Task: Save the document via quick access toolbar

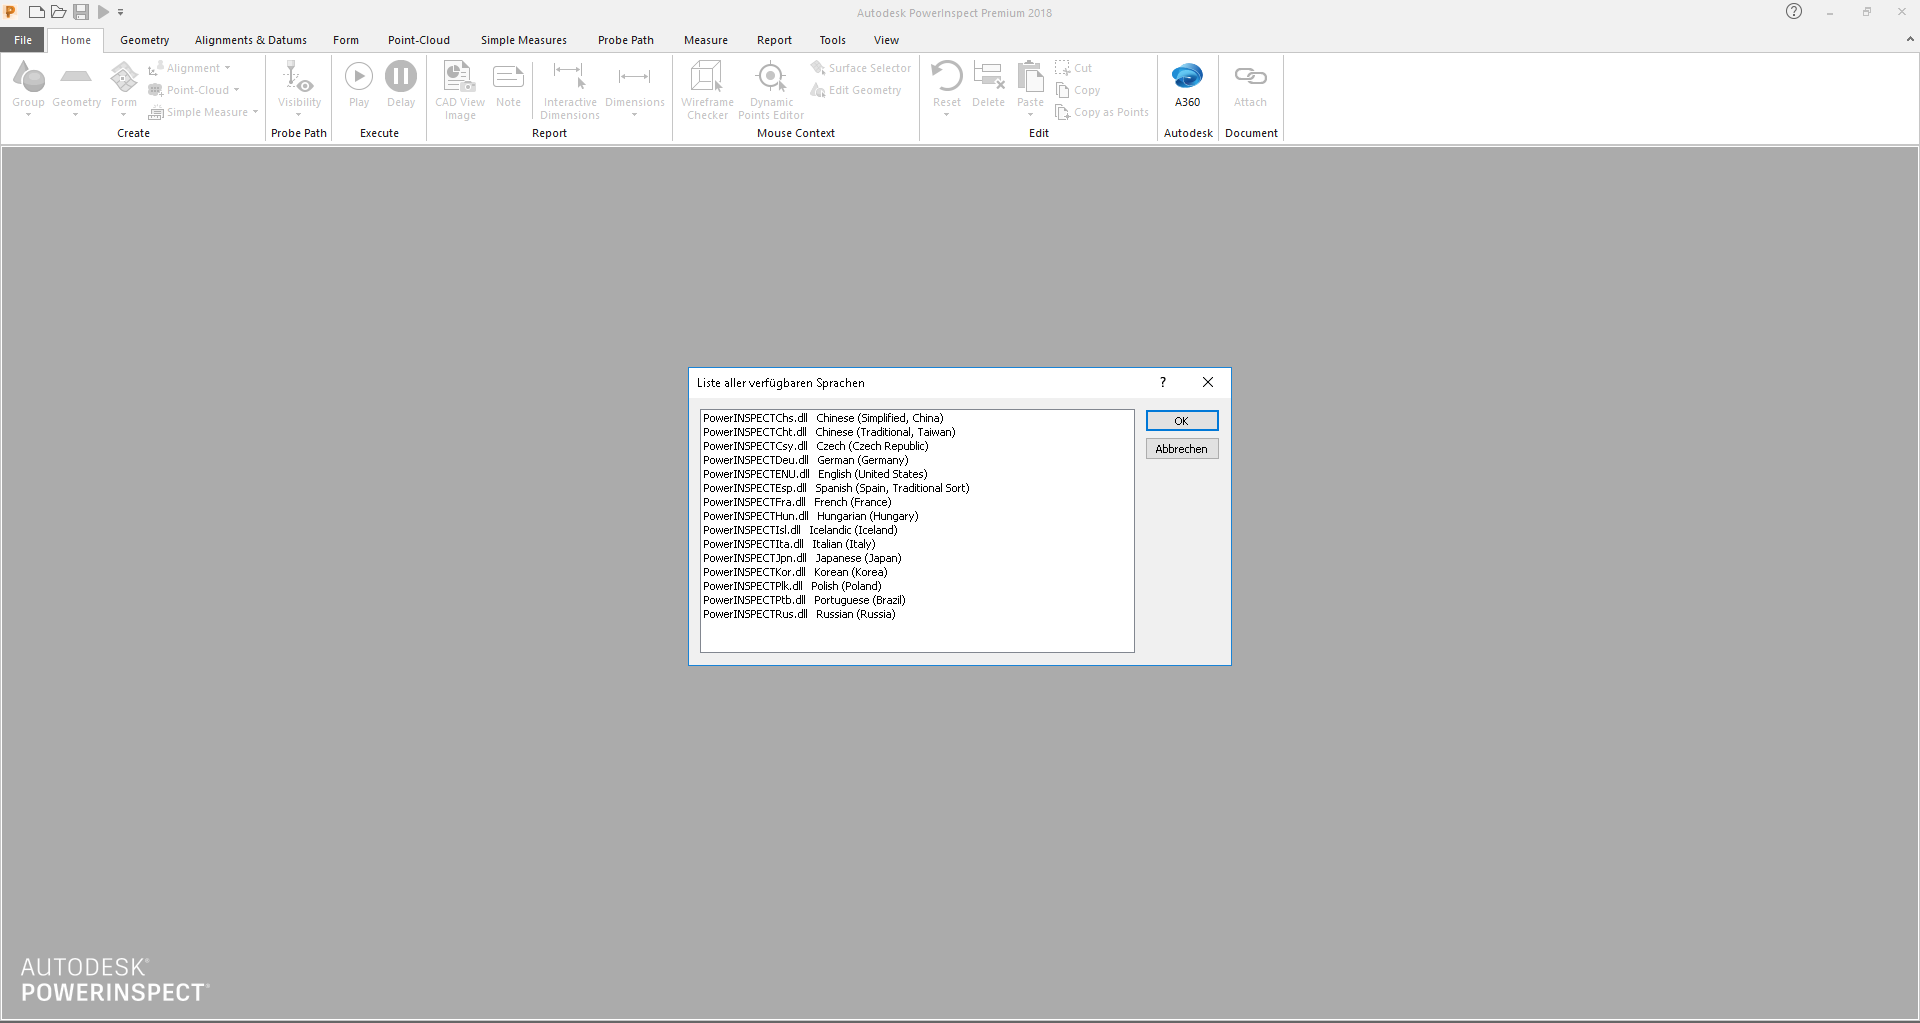Action: point(81,11)
